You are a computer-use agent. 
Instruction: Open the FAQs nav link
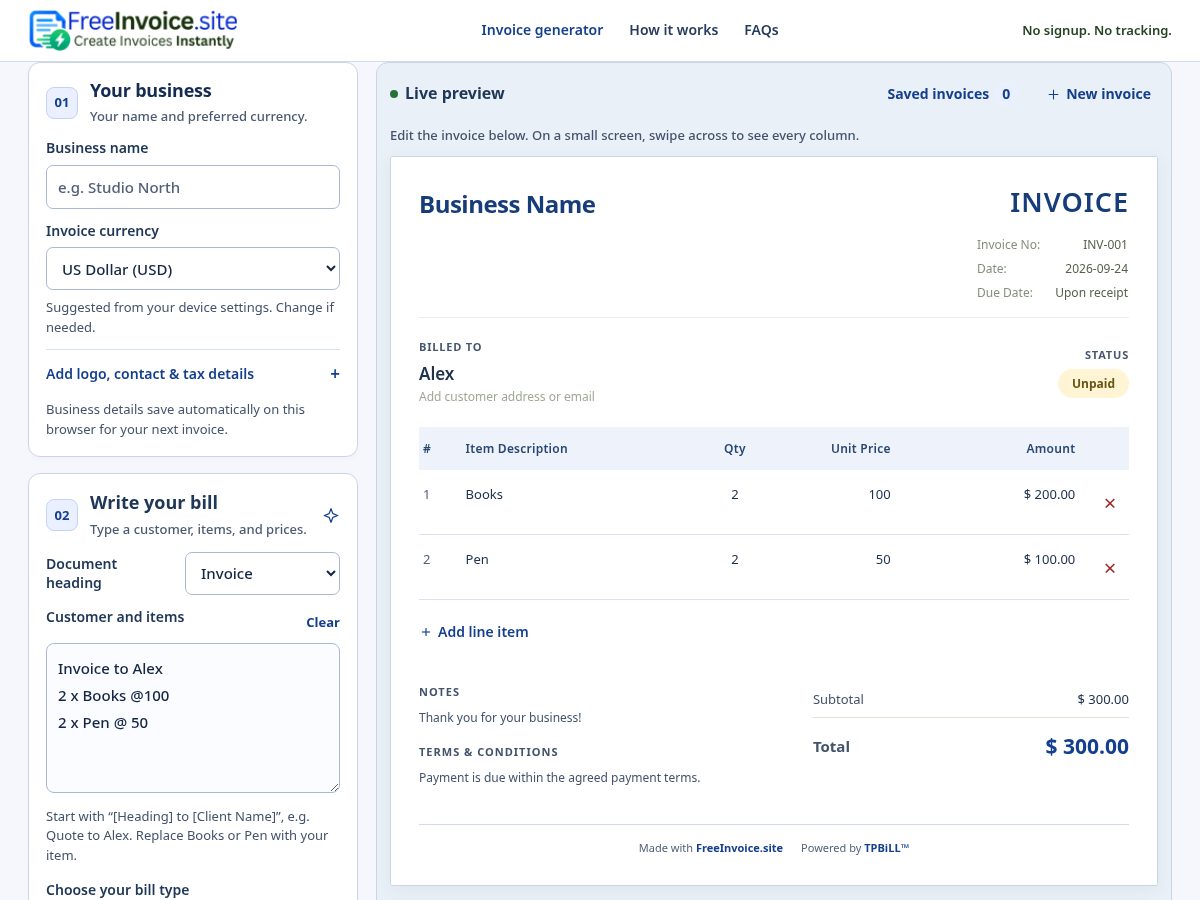pyautogui.click(x=761, y=30)
